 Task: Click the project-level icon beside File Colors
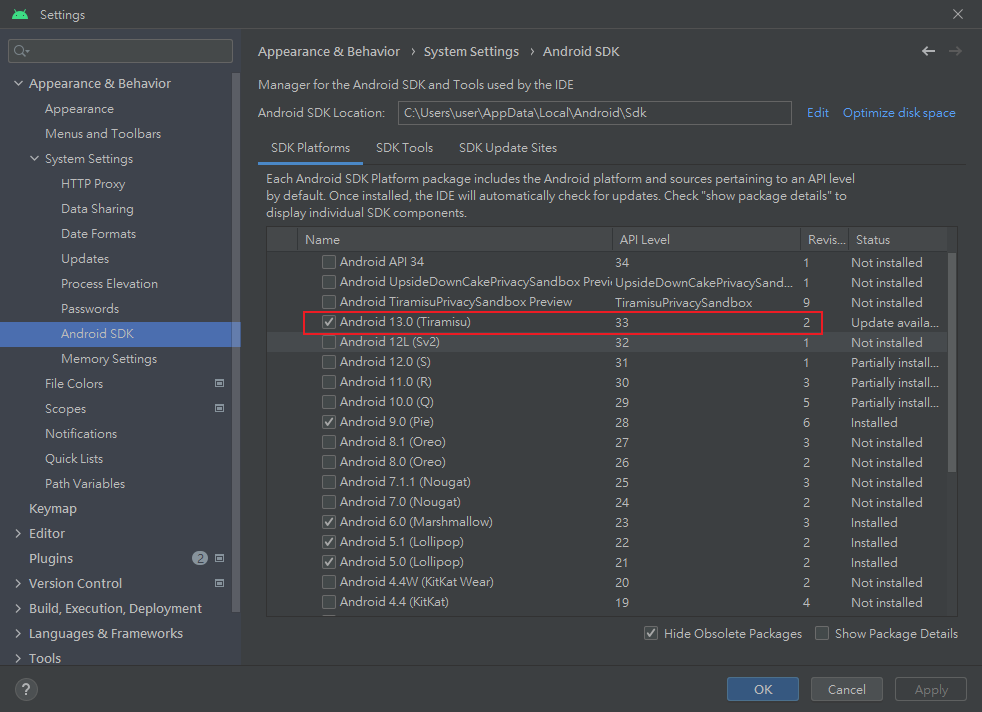click(x=220, y=383)
